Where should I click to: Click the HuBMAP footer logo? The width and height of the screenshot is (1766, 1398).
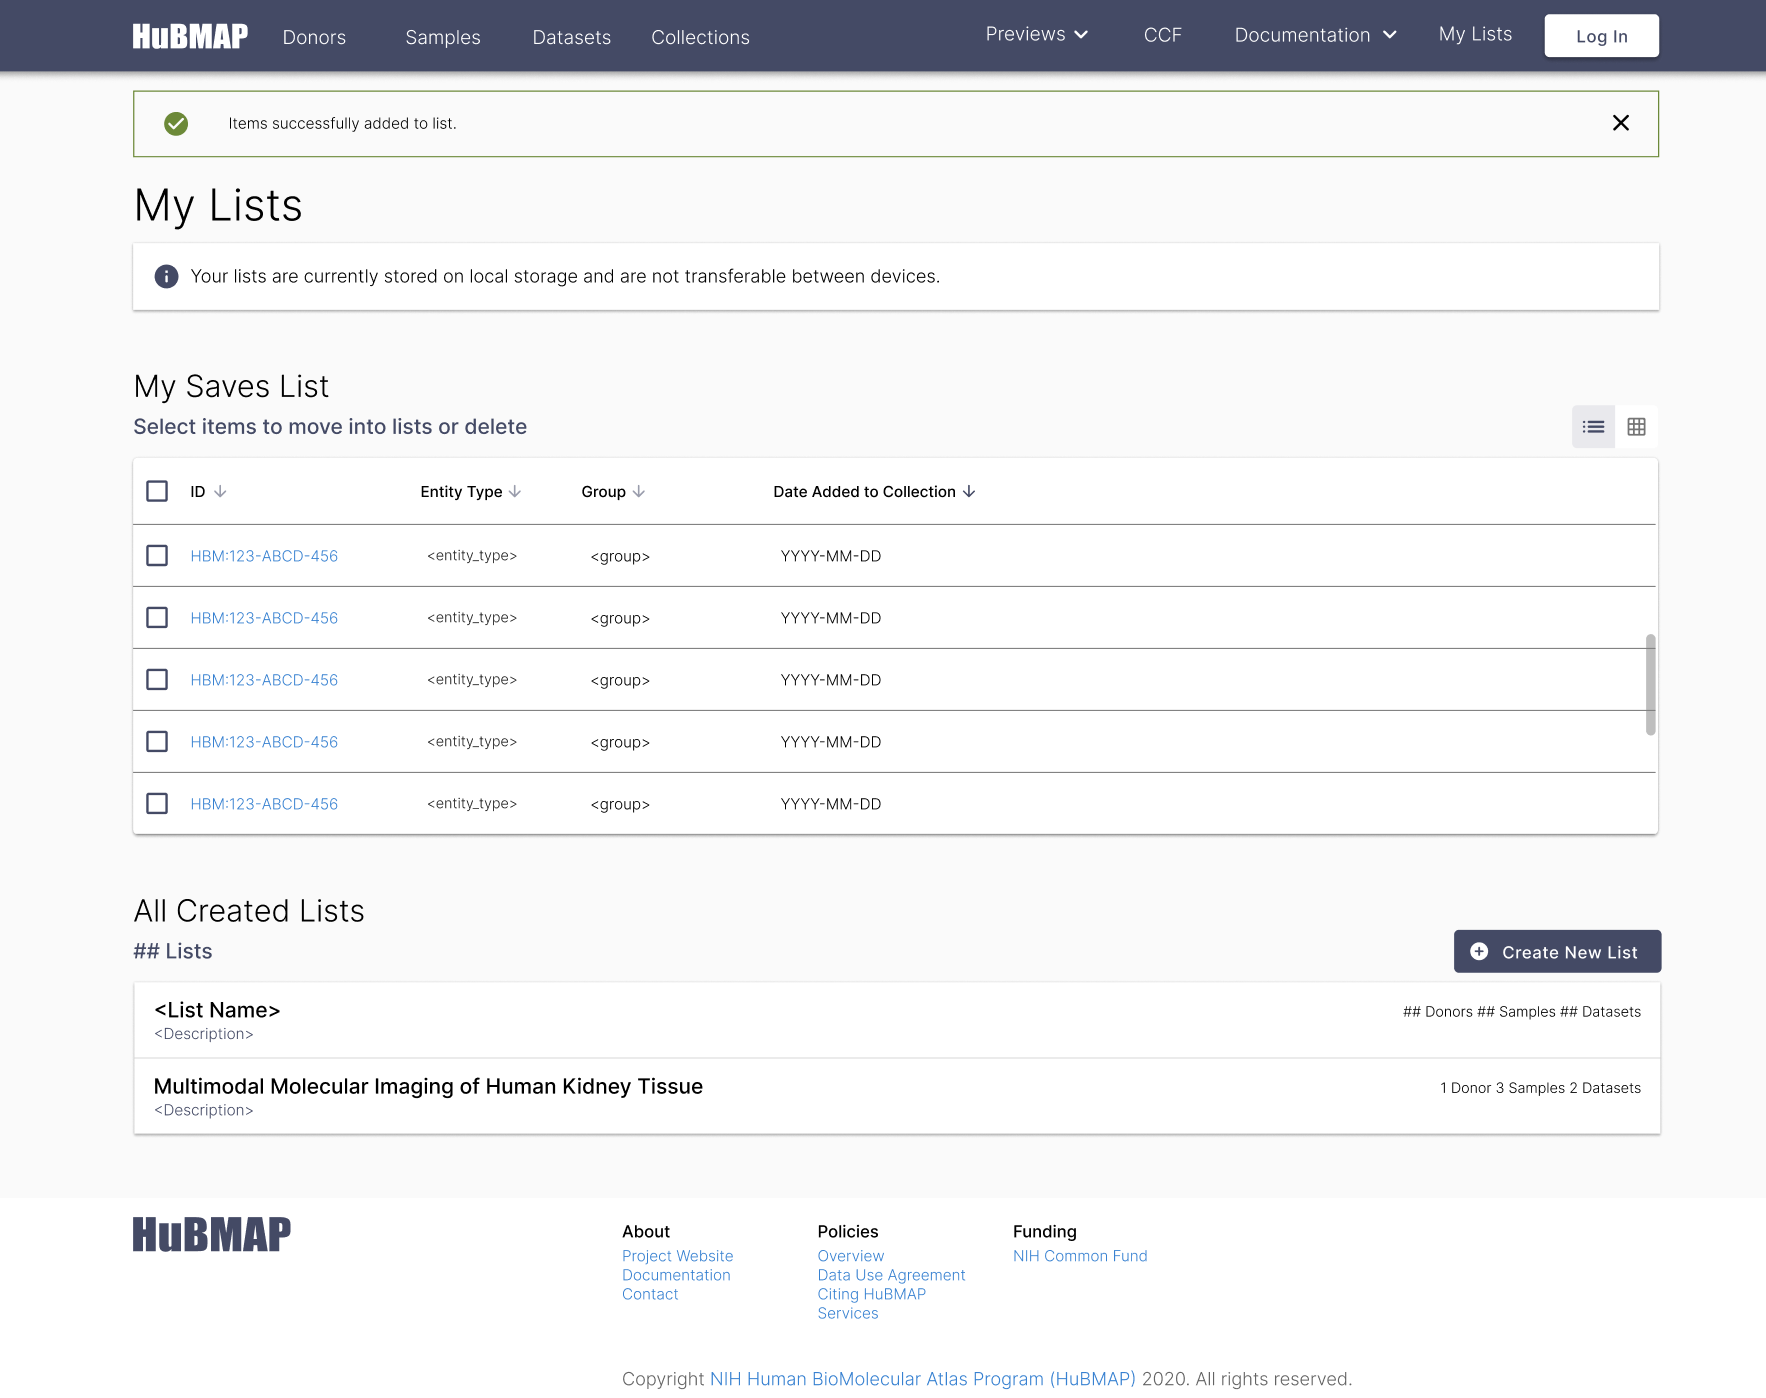(211, 1234)
